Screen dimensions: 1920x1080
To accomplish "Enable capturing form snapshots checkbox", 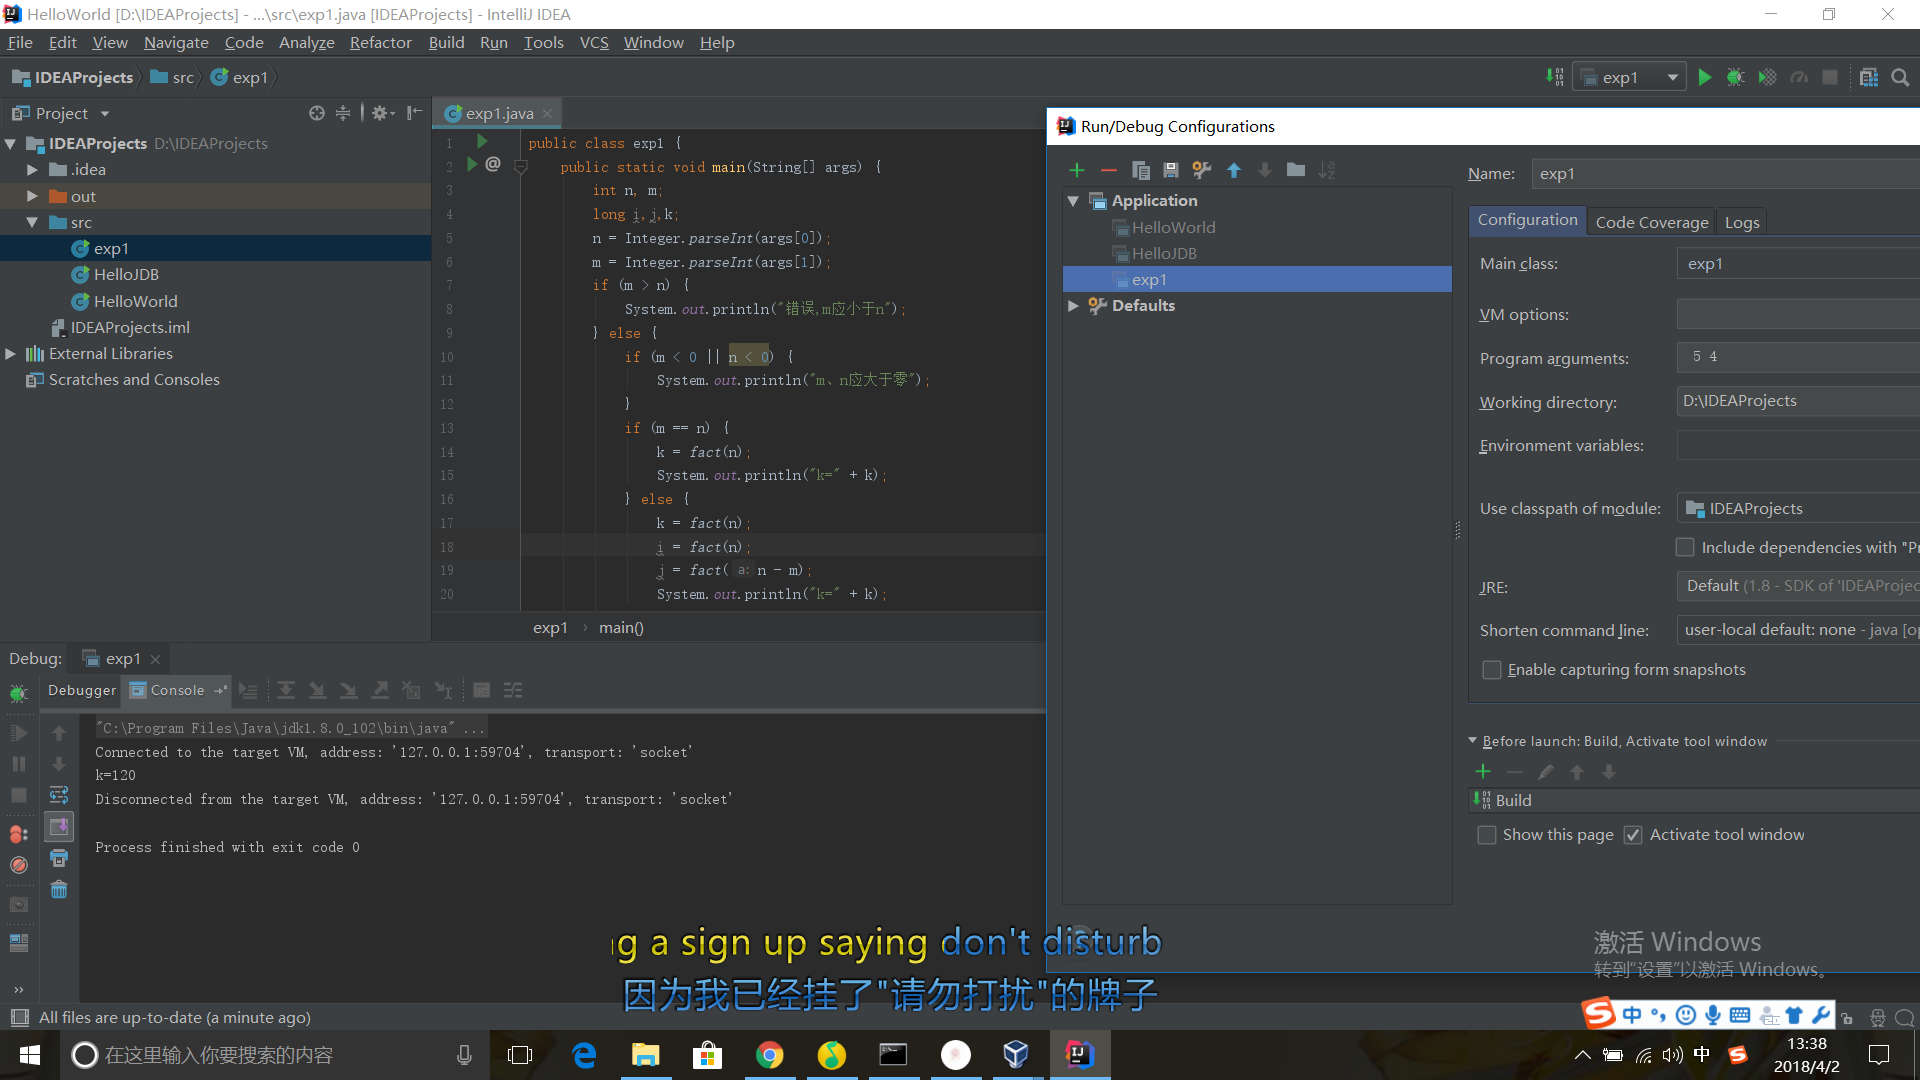I will (1492, 670).
